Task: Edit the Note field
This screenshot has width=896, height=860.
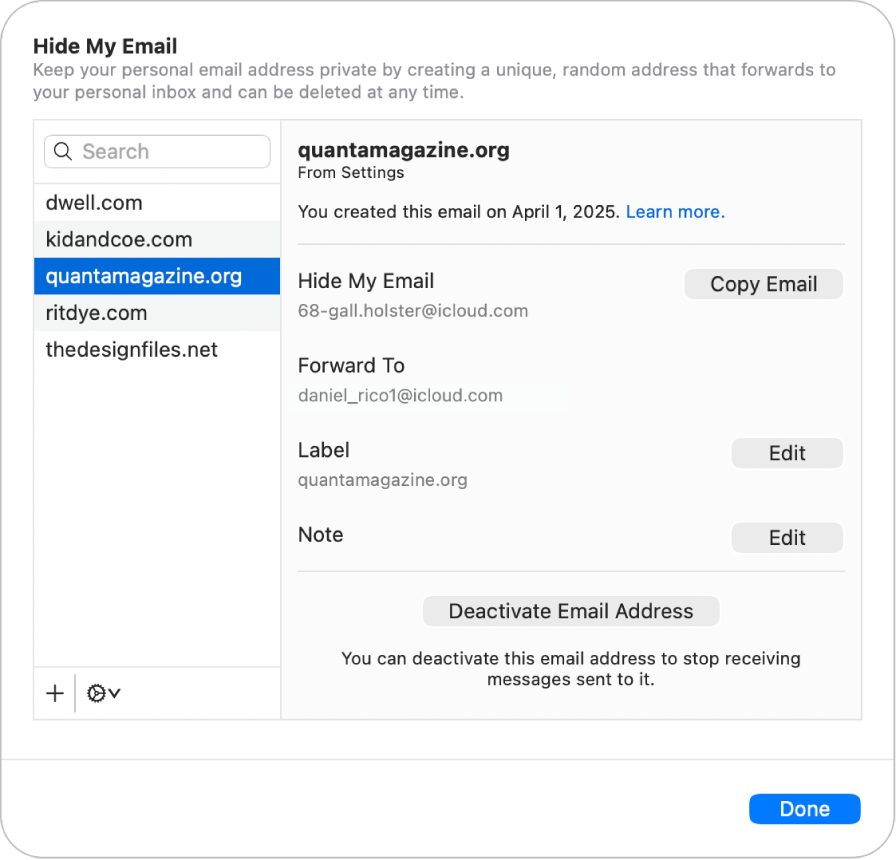Action: tap(787, 537)
